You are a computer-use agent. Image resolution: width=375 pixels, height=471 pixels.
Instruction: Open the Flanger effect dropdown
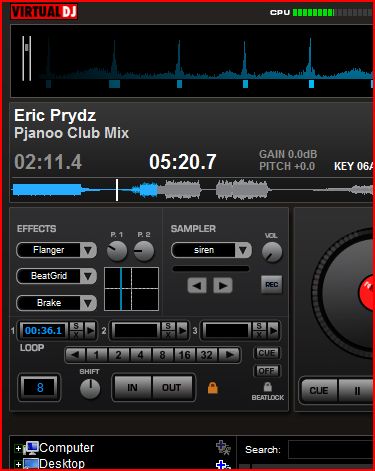pos(88,250)
